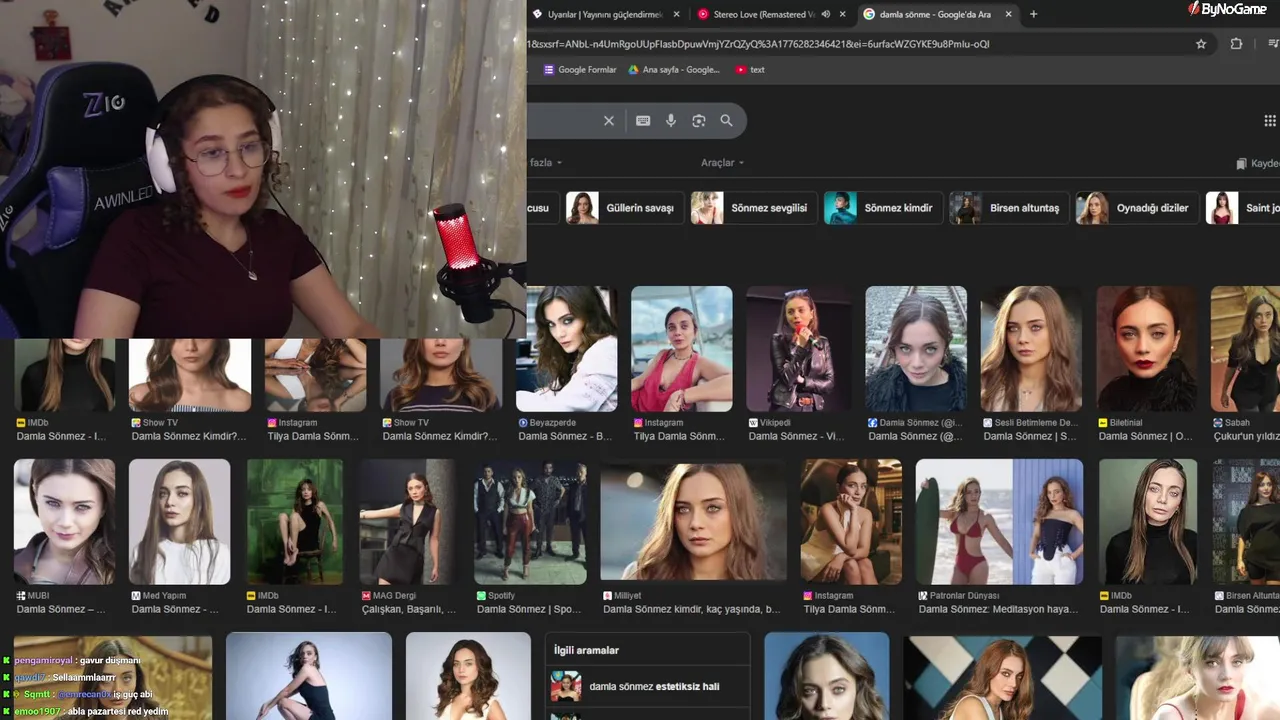Clear the Google search box with the X icon
This screenshot has height=720, width=1280.
(x=608, y=121)
